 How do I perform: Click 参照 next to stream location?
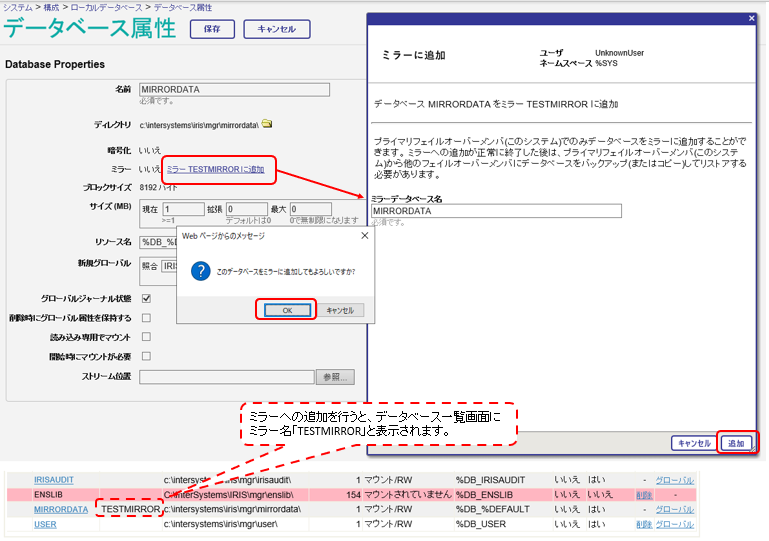[x=335, y=377]
